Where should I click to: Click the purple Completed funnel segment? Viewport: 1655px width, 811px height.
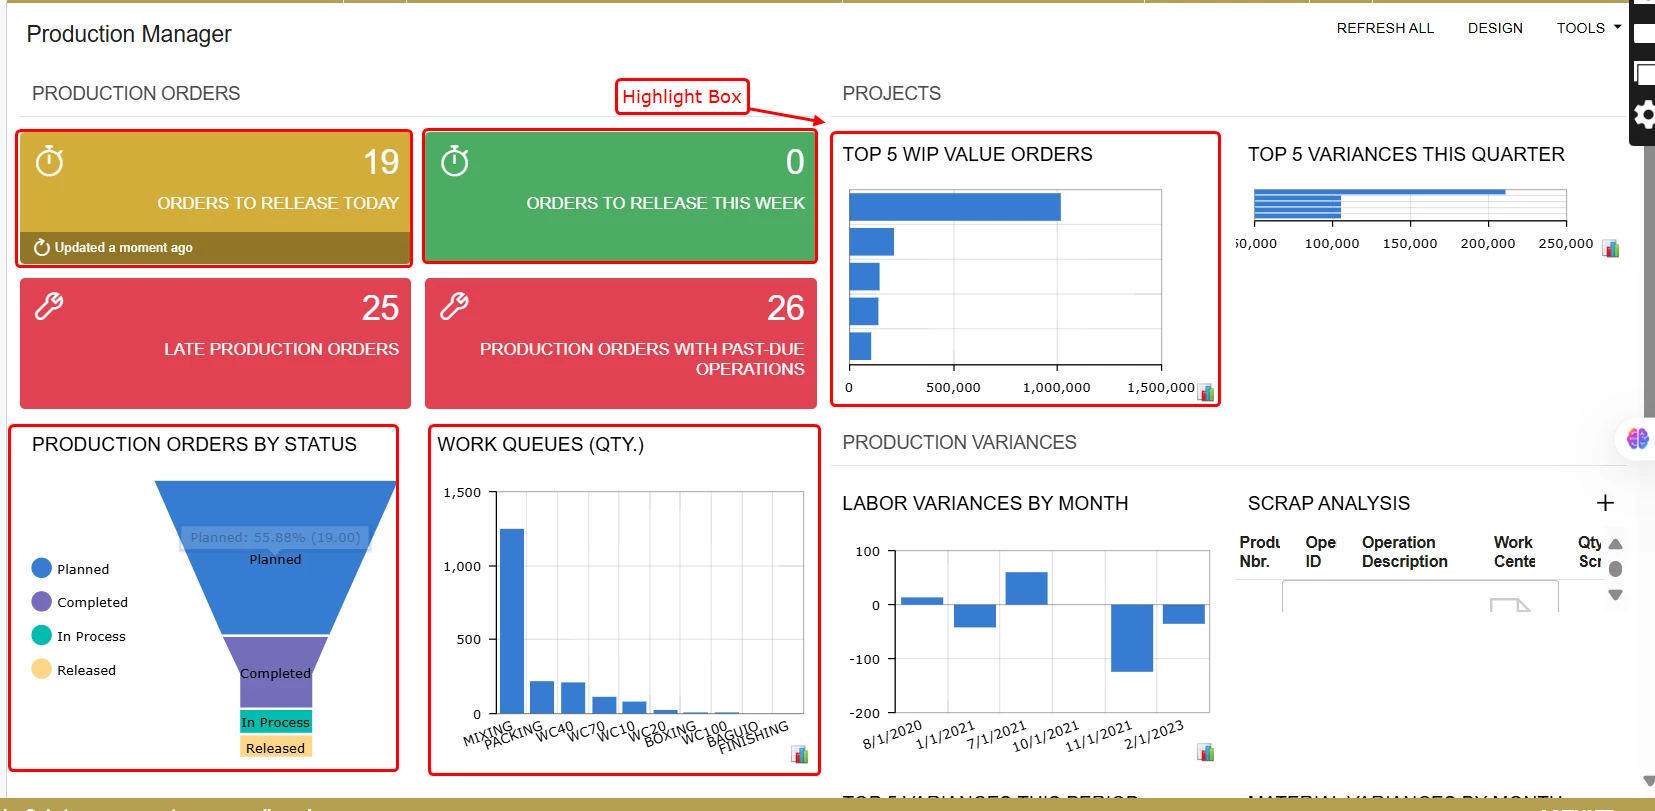click(275, 672)
